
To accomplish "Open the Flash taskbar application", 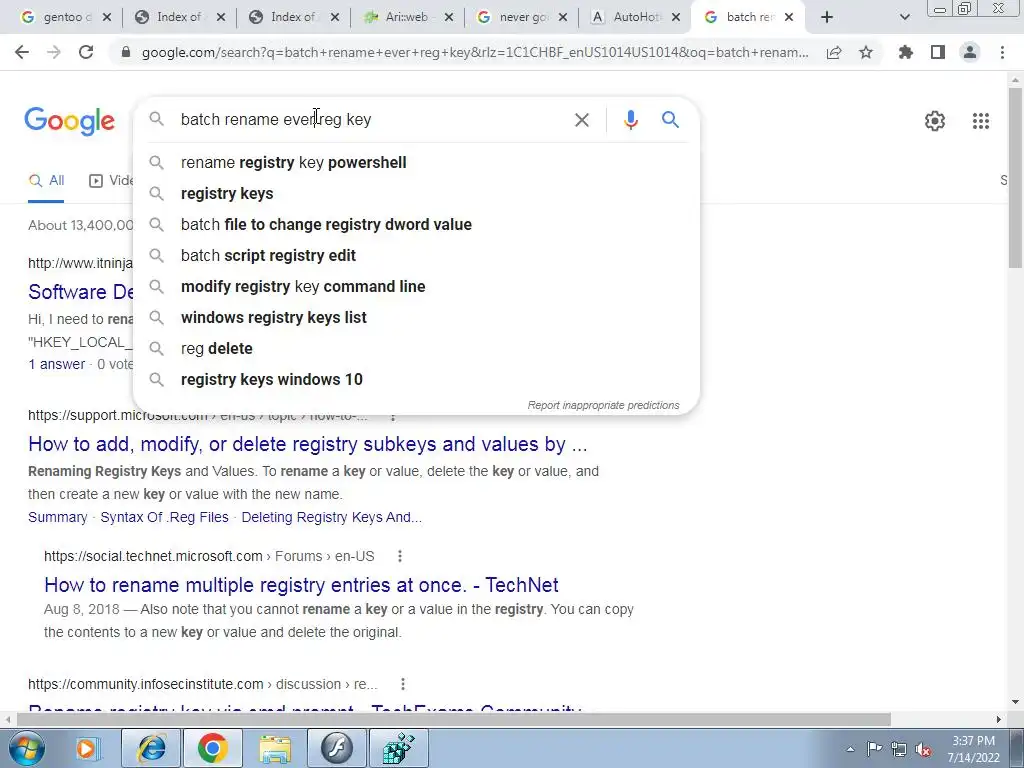I will pos(337,748).
